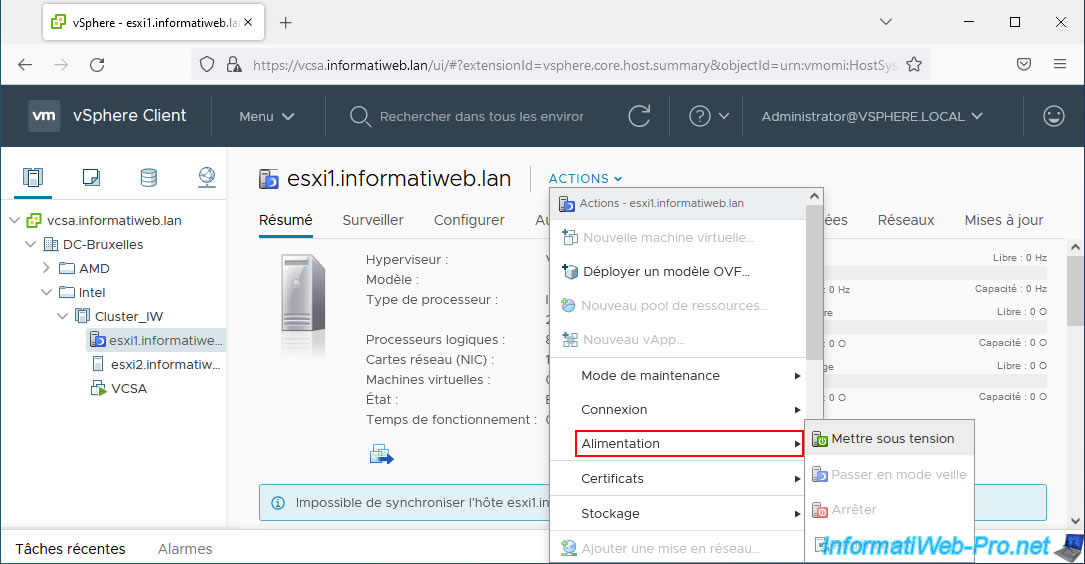The image size is (1085, 564).
Task: Open the Tâches récentes panel
Action: point(71,549)
